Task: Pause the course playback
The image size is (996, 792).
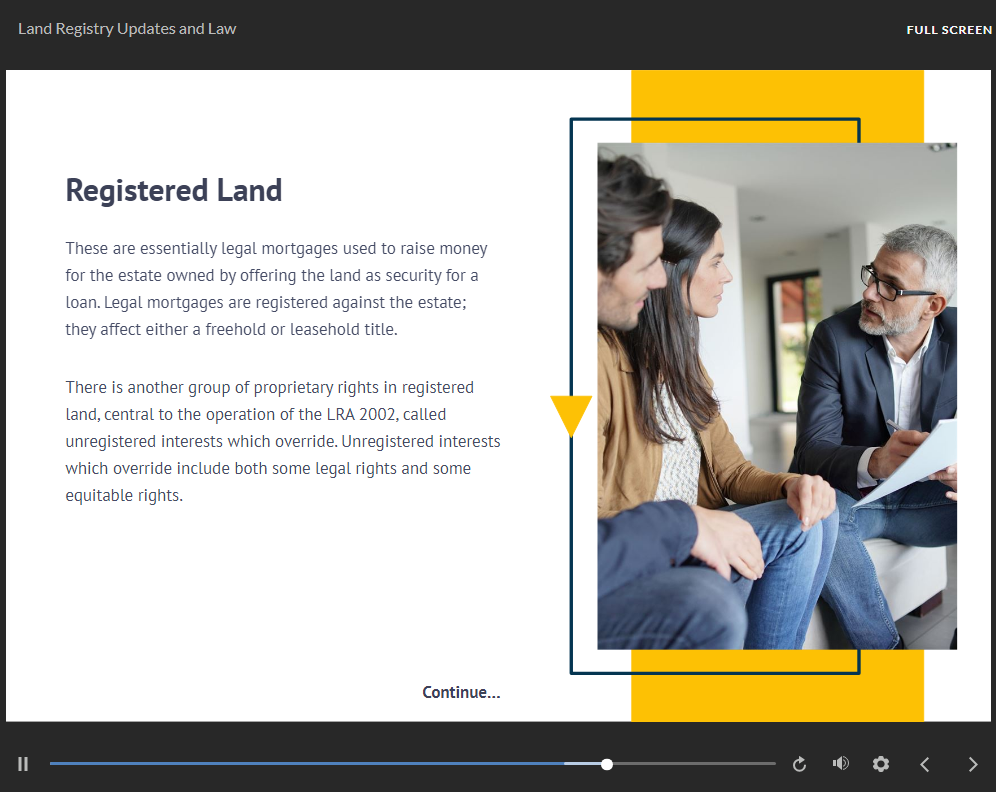Action: [x=24, y=764]
